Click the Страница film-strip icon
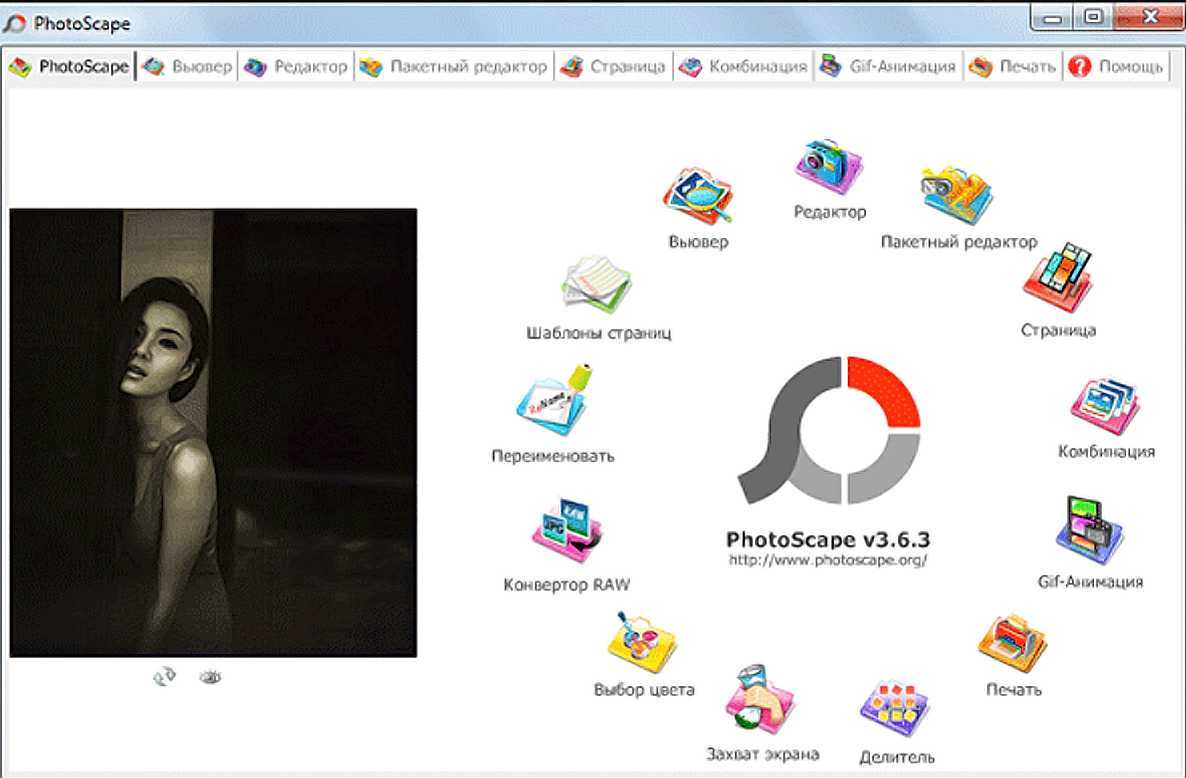Screen dimensions: 1186x778 (x=1057, y=278)
